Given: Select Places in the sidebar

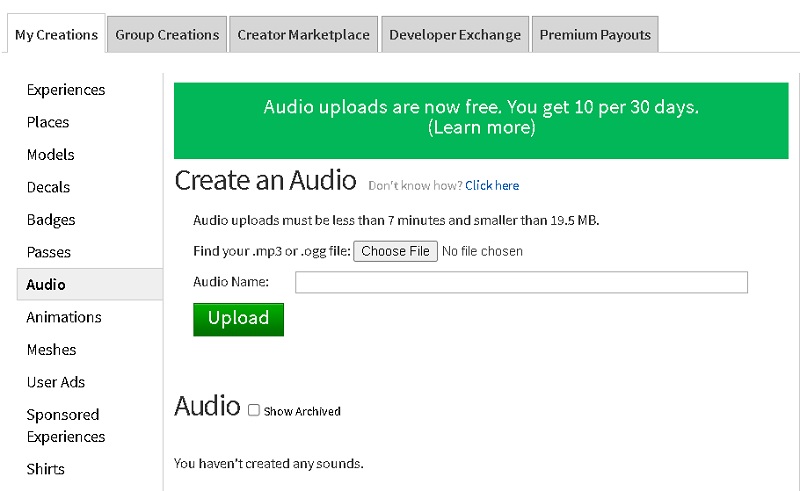Looking at the screenshot, I should coord(48,122).
